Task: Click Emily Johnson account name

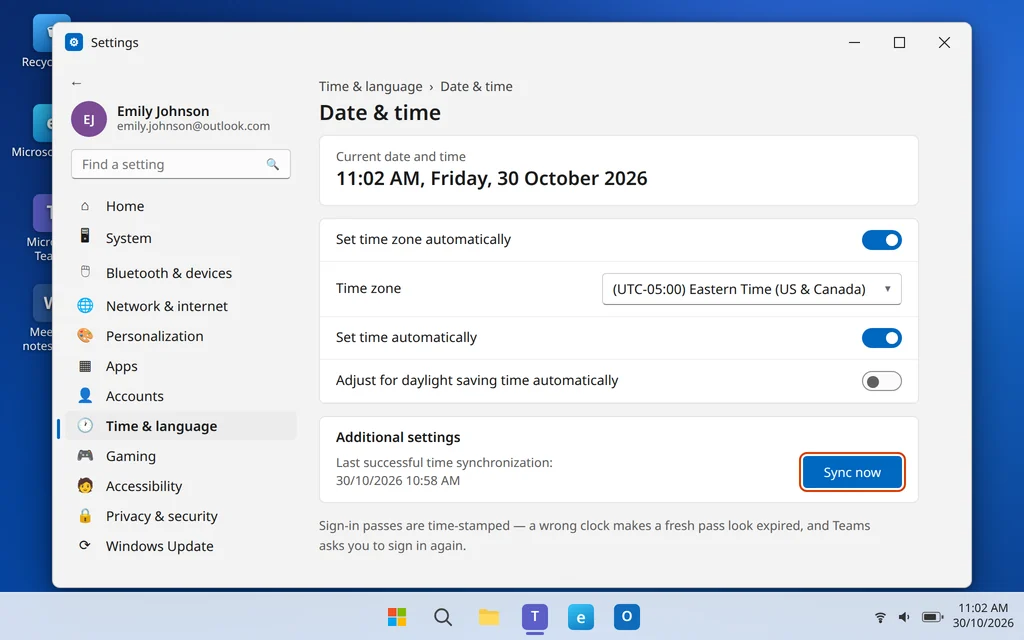Action: click(163, 111)
